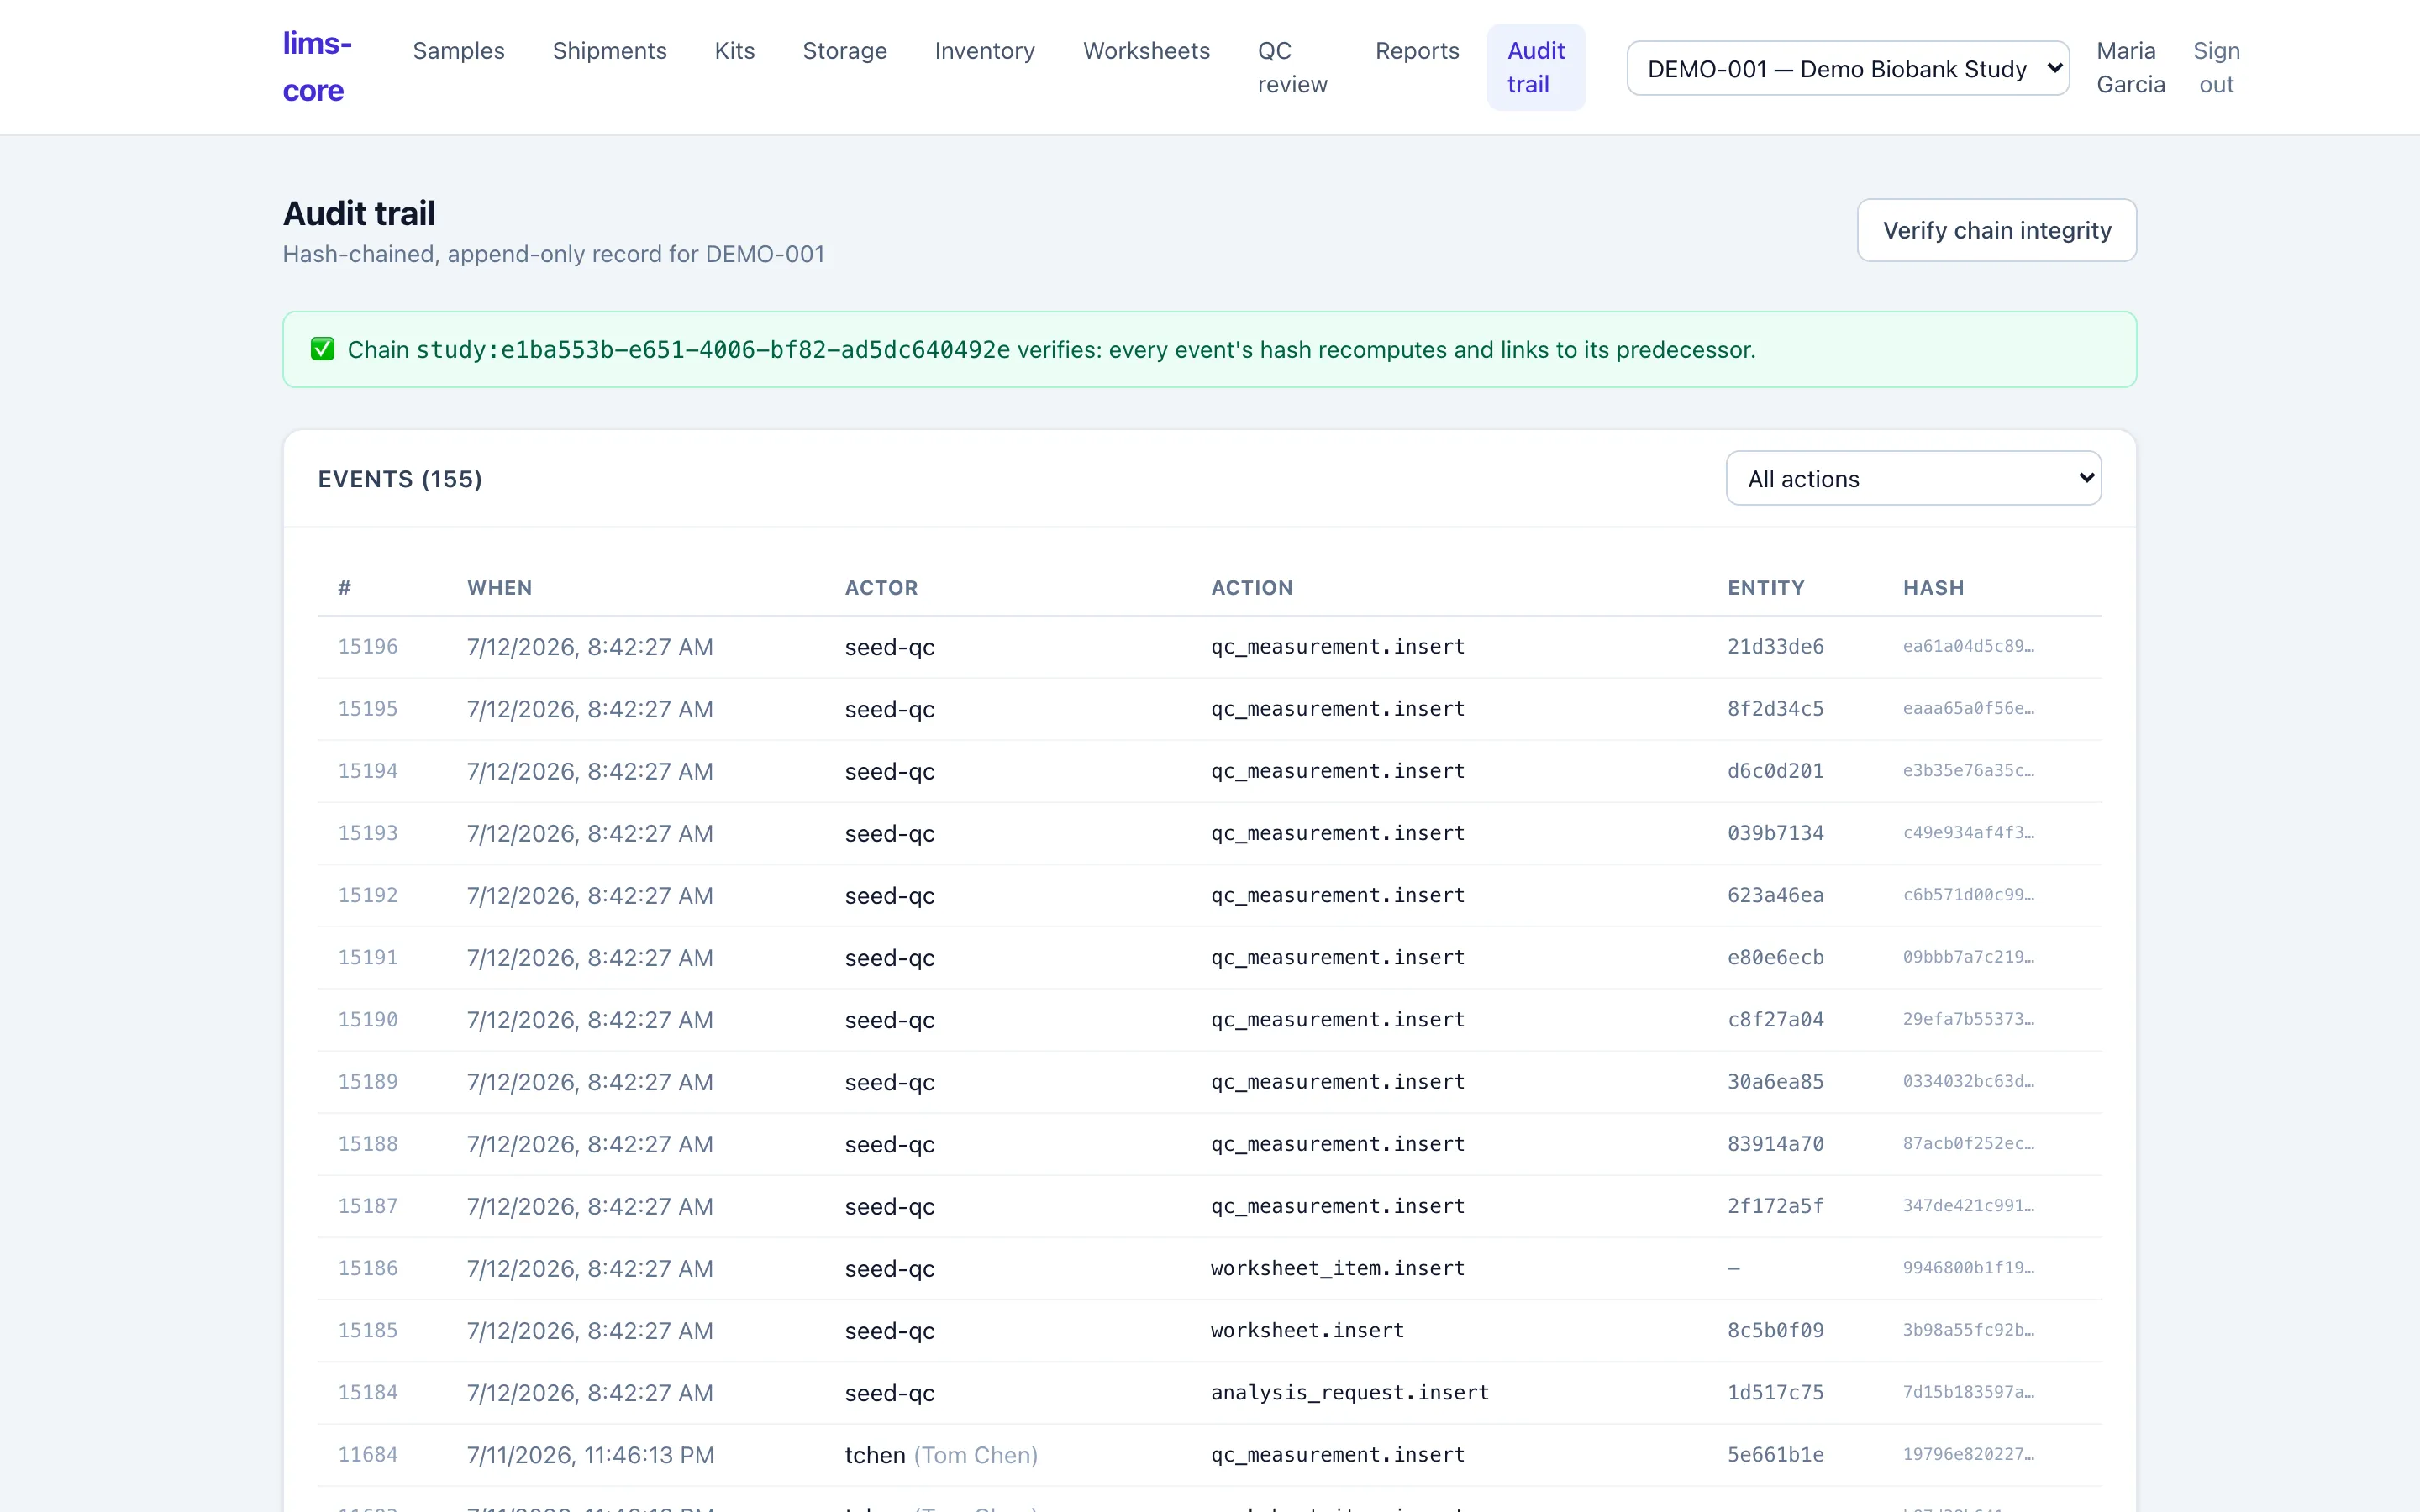This screenshot has height=1512, width=2420.
Task: Click hash 19796e820227…
Action: (1968, 1454)
